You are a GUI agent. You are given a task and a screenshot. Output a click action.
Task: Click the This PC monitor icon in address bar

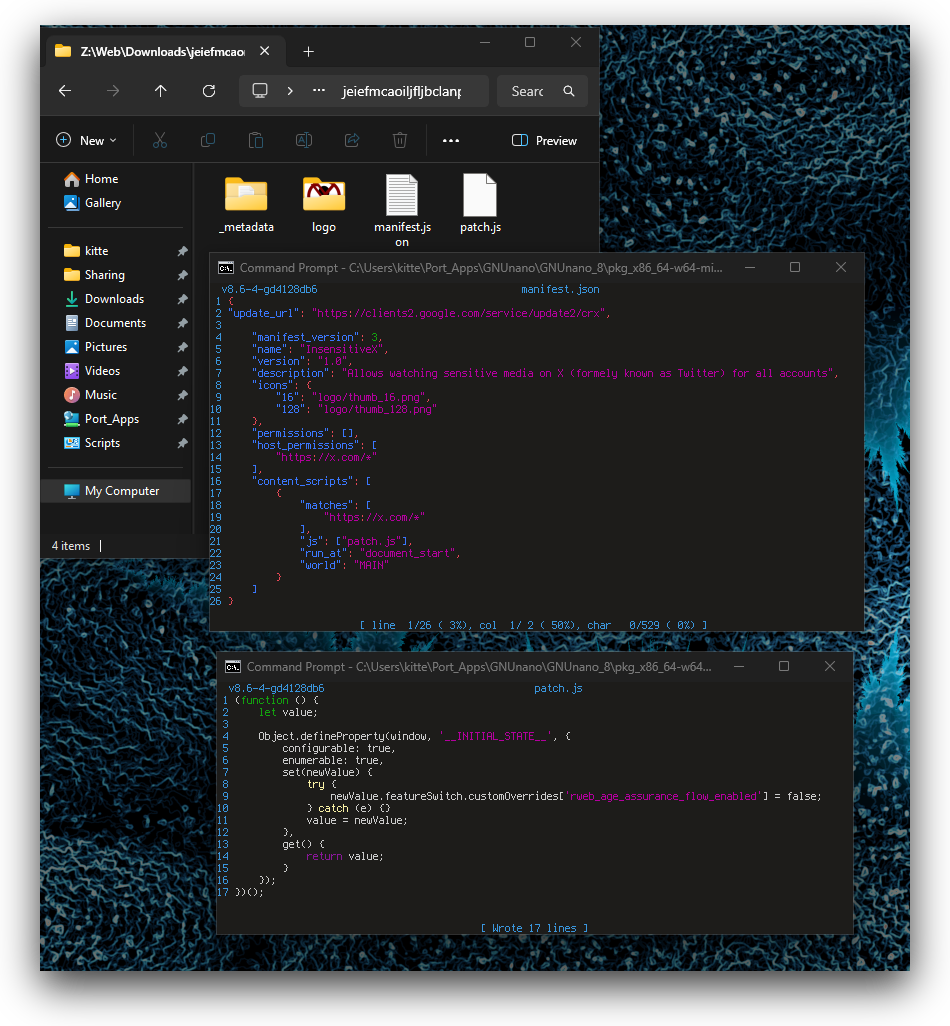coord(260,91)
